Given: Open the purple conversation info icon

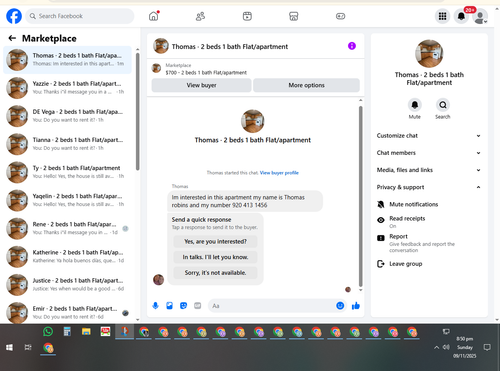Looking at the screenshot, I should (352, 46).
